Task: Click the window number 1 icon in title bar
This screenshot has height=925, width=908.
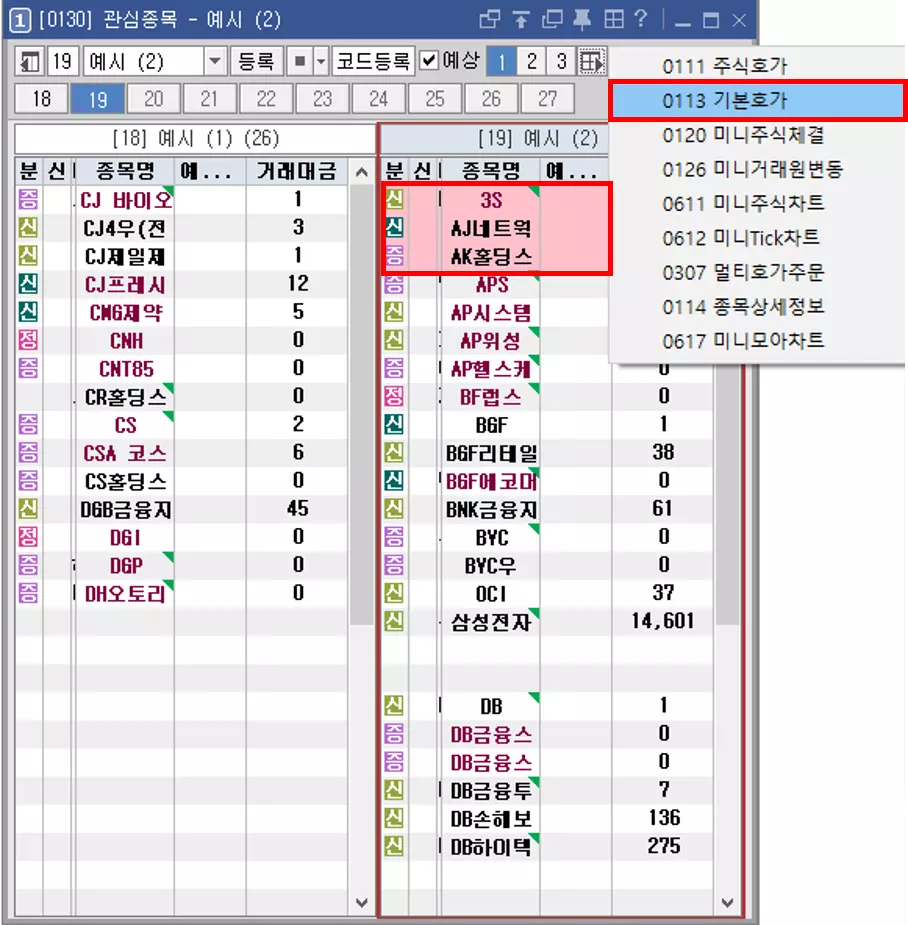Action: click(19, 21)
